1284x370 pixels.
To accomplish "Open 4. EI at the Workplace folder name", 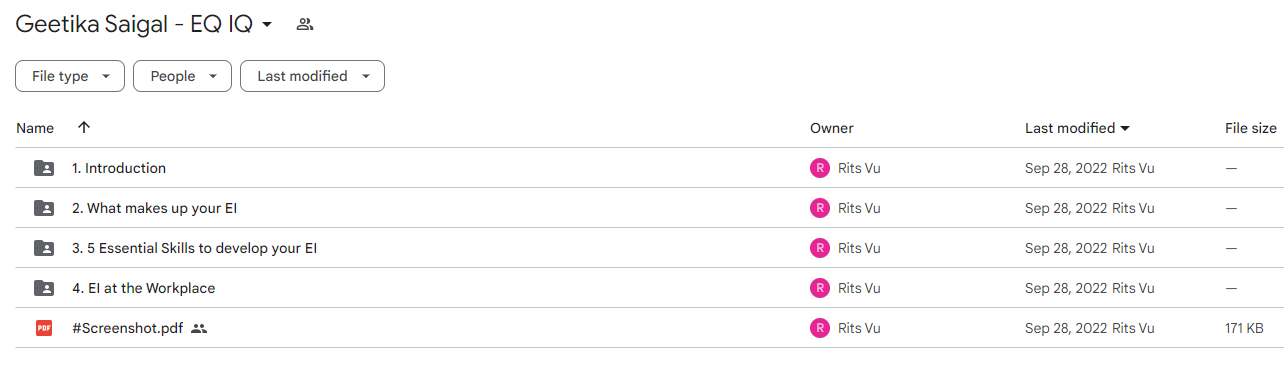I will tap(143, 288).
